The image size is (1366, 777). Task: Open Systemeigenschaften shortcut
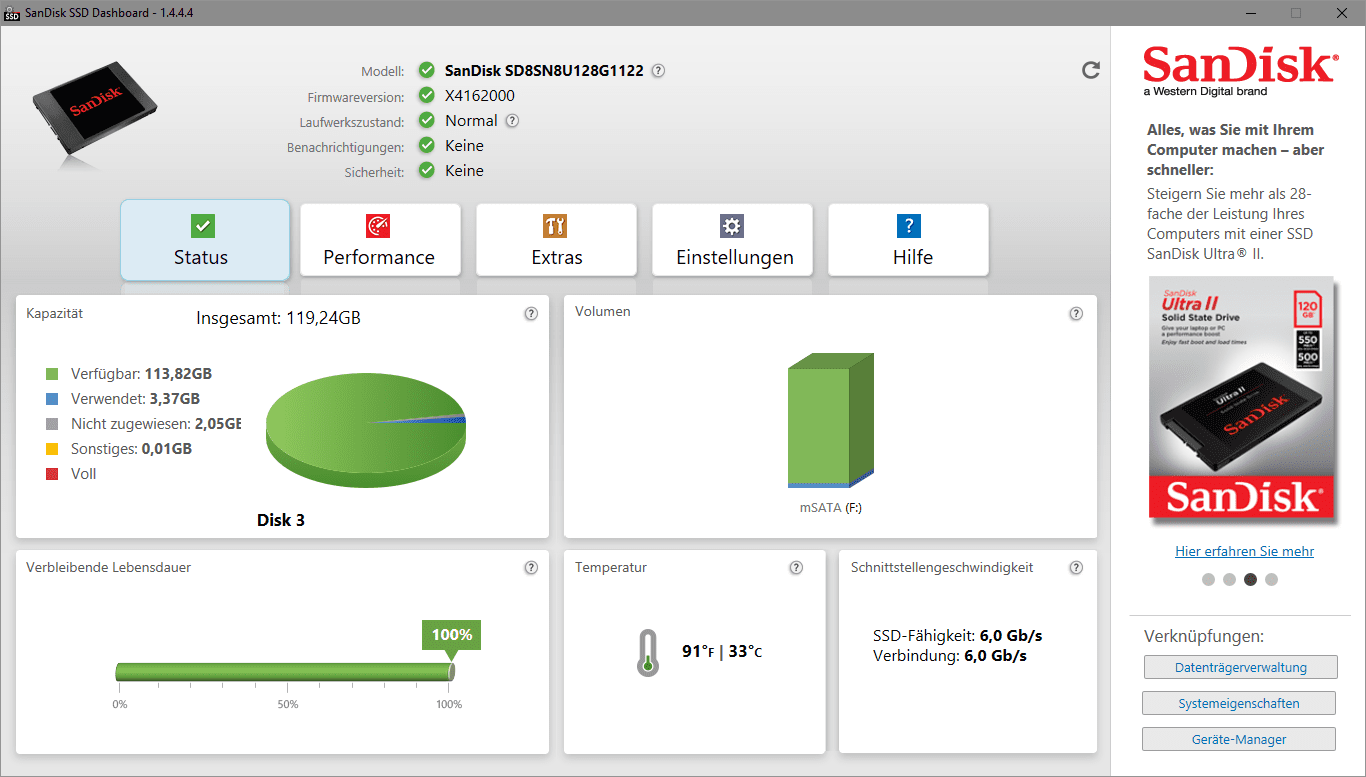pyautogui.click(x=1239, y=703)
